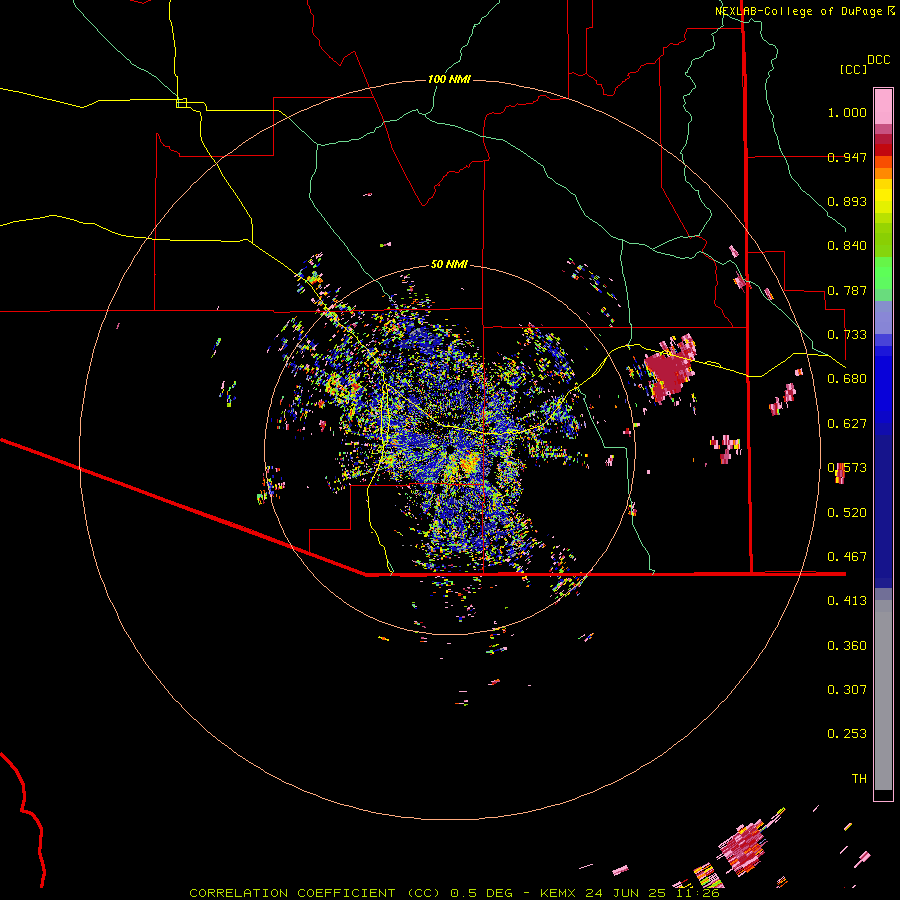Click the 0.253 scale value
The height and width of the screenshot is (900, 900).
coord(847,734)
